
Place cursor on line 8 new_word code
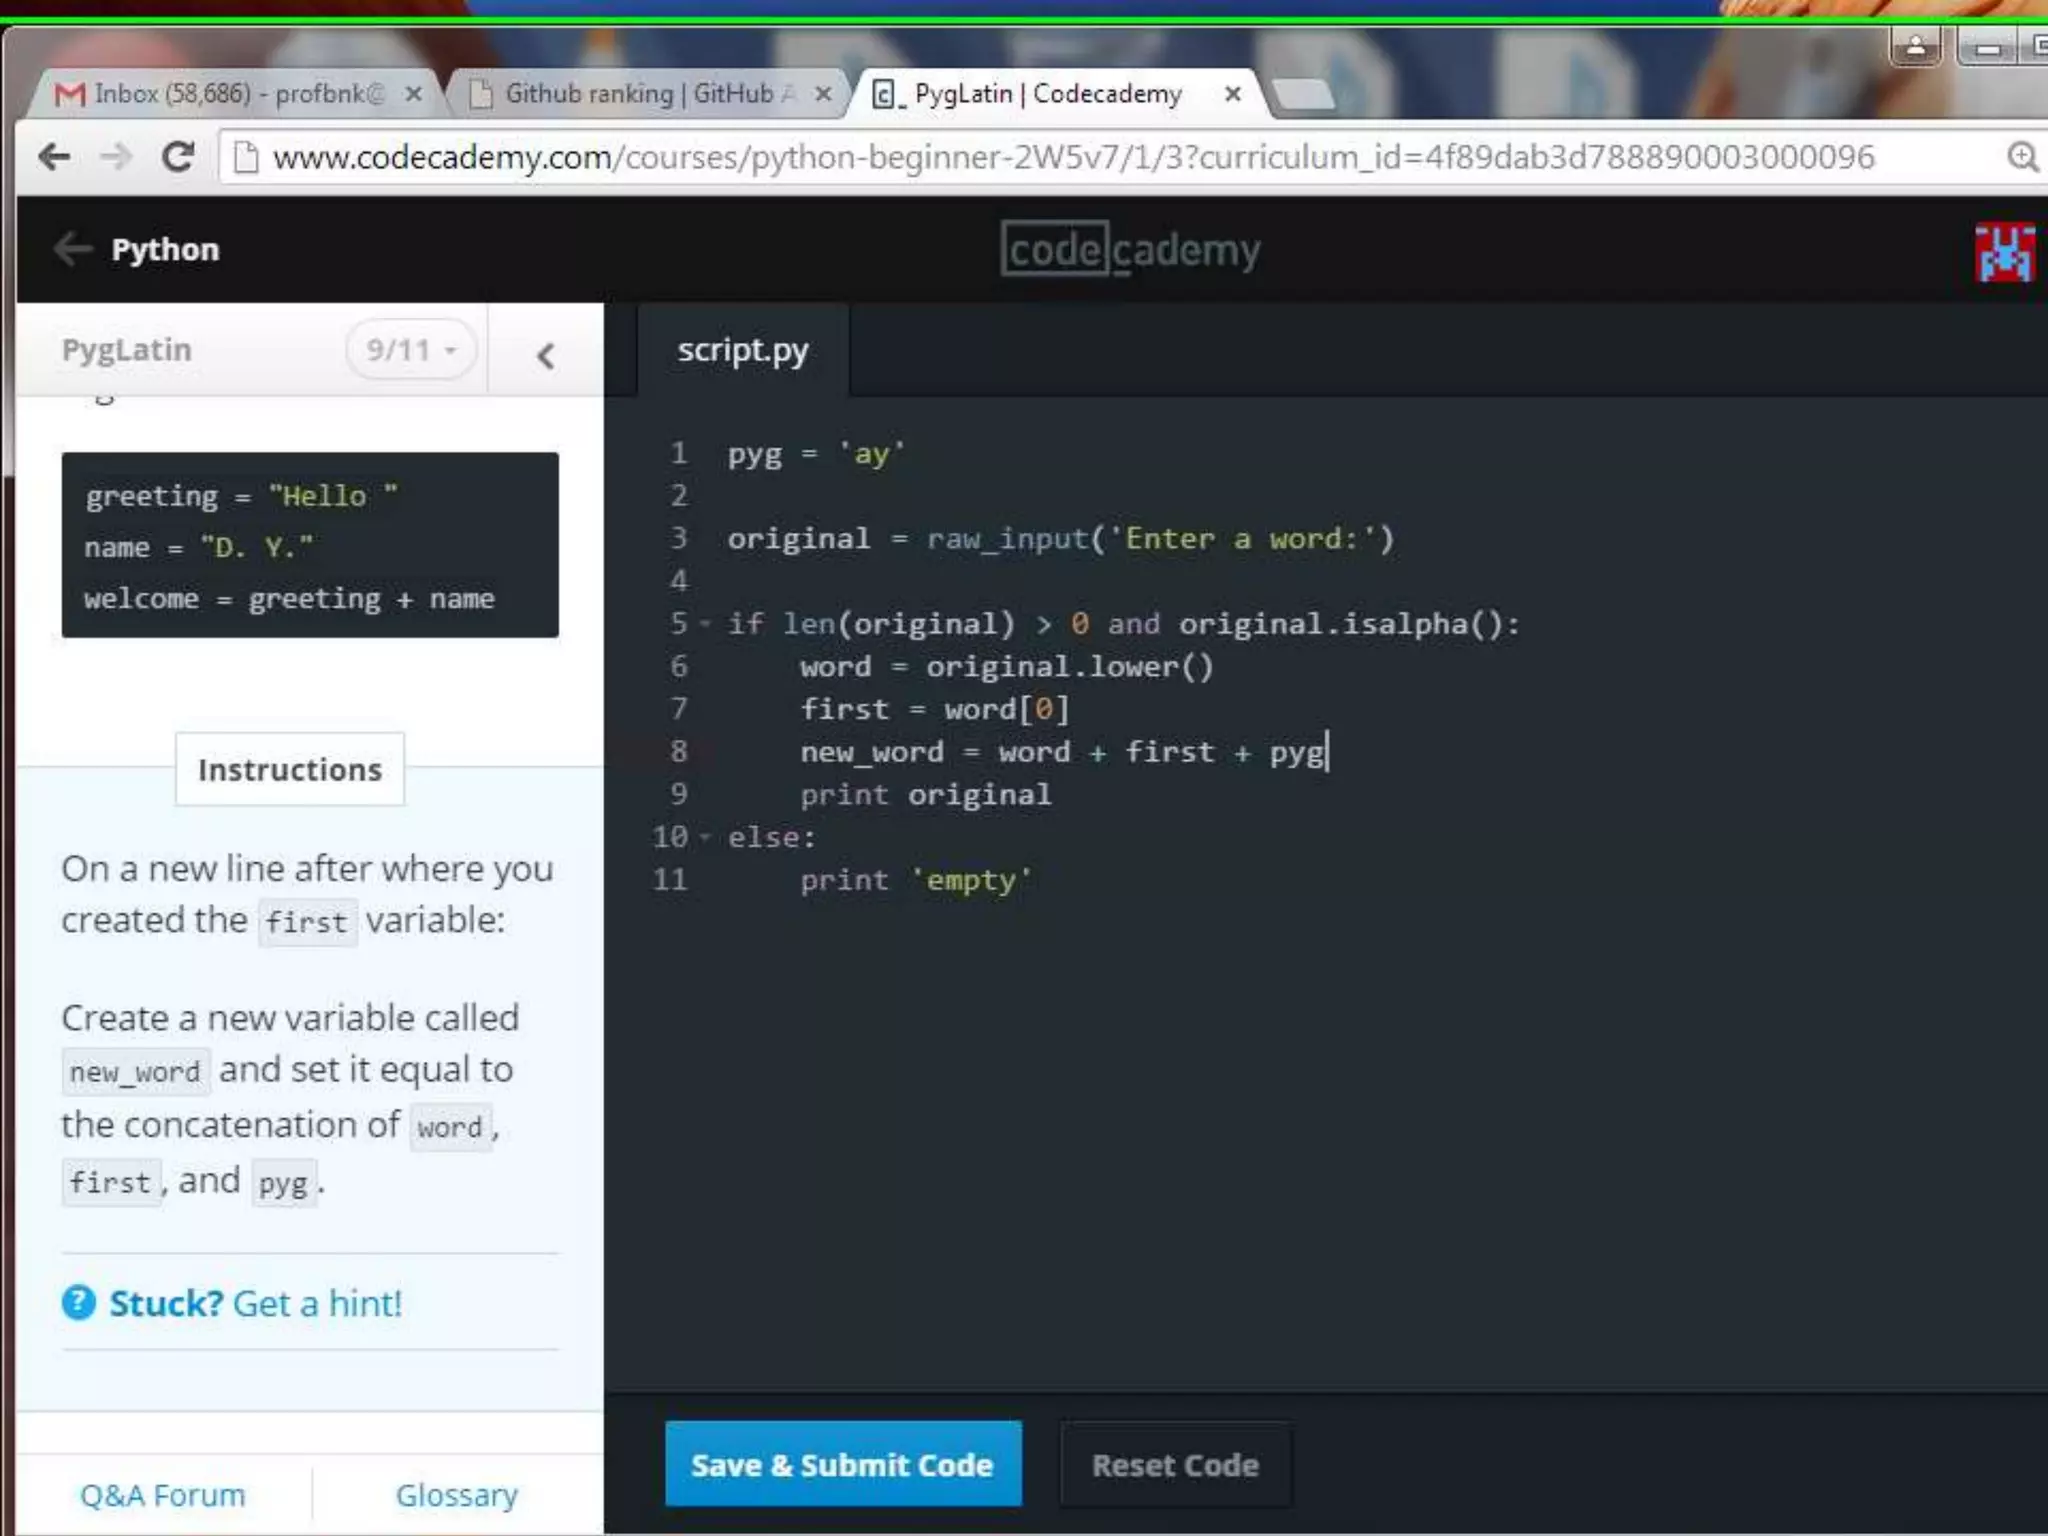[x=1062, y=752]
